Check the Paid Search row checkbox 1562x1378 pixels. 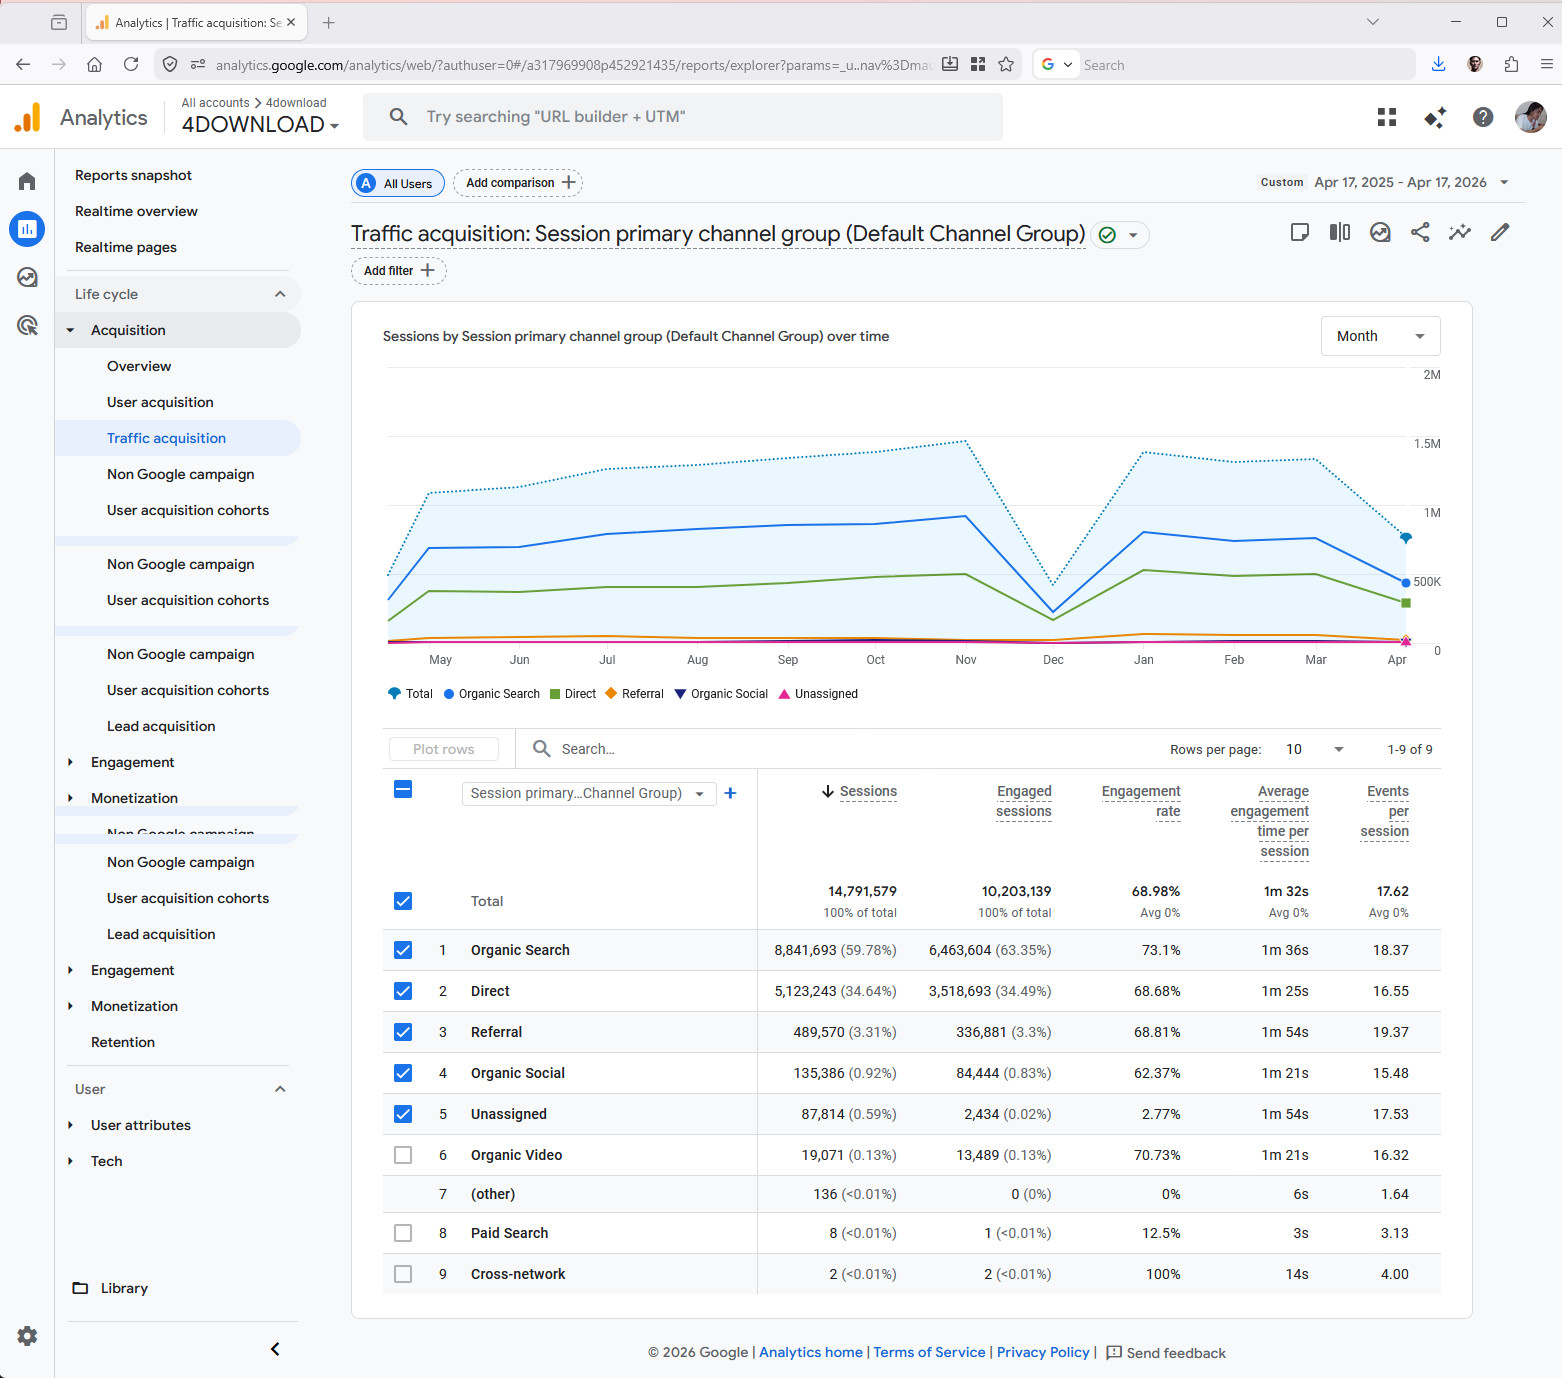pyautogui.click(x=403, y=1233)
